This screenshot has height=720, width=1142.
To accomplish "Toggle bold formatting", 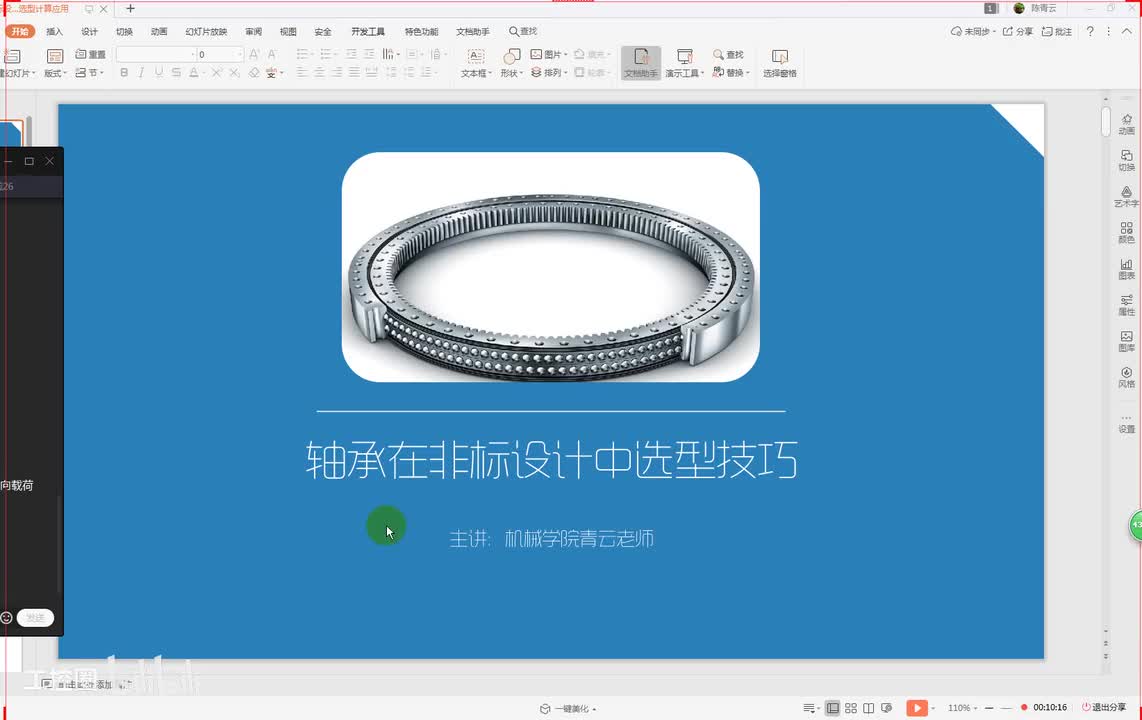I will pyautogui.click(x=124, y=73).
